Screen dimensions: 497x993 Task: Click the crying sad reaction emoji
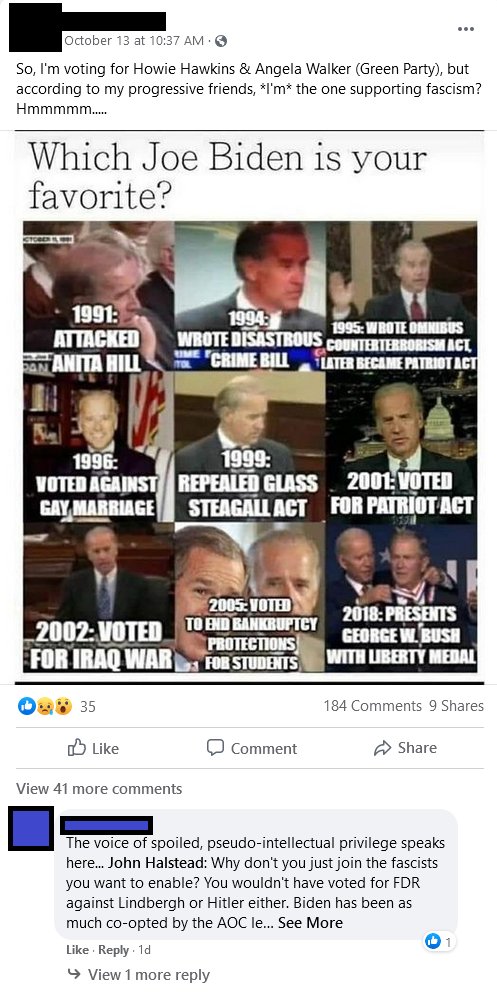click(x=44, y=705)
